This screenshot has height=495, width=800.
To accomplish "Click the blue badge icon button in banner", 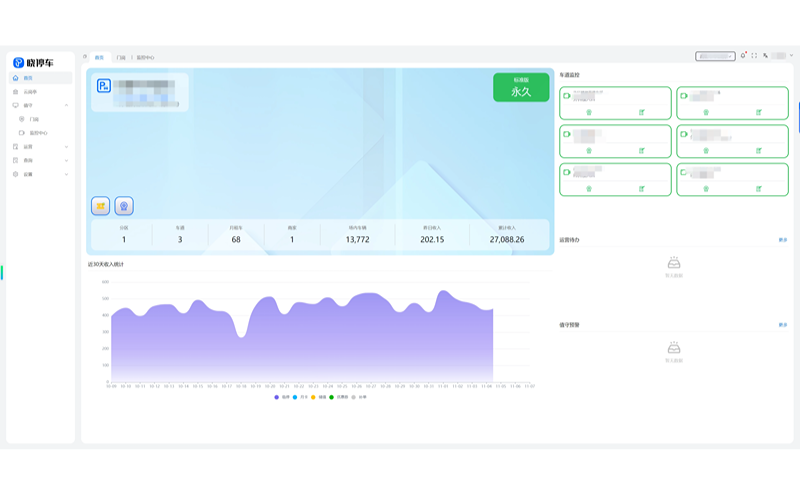I will point(124,206).
